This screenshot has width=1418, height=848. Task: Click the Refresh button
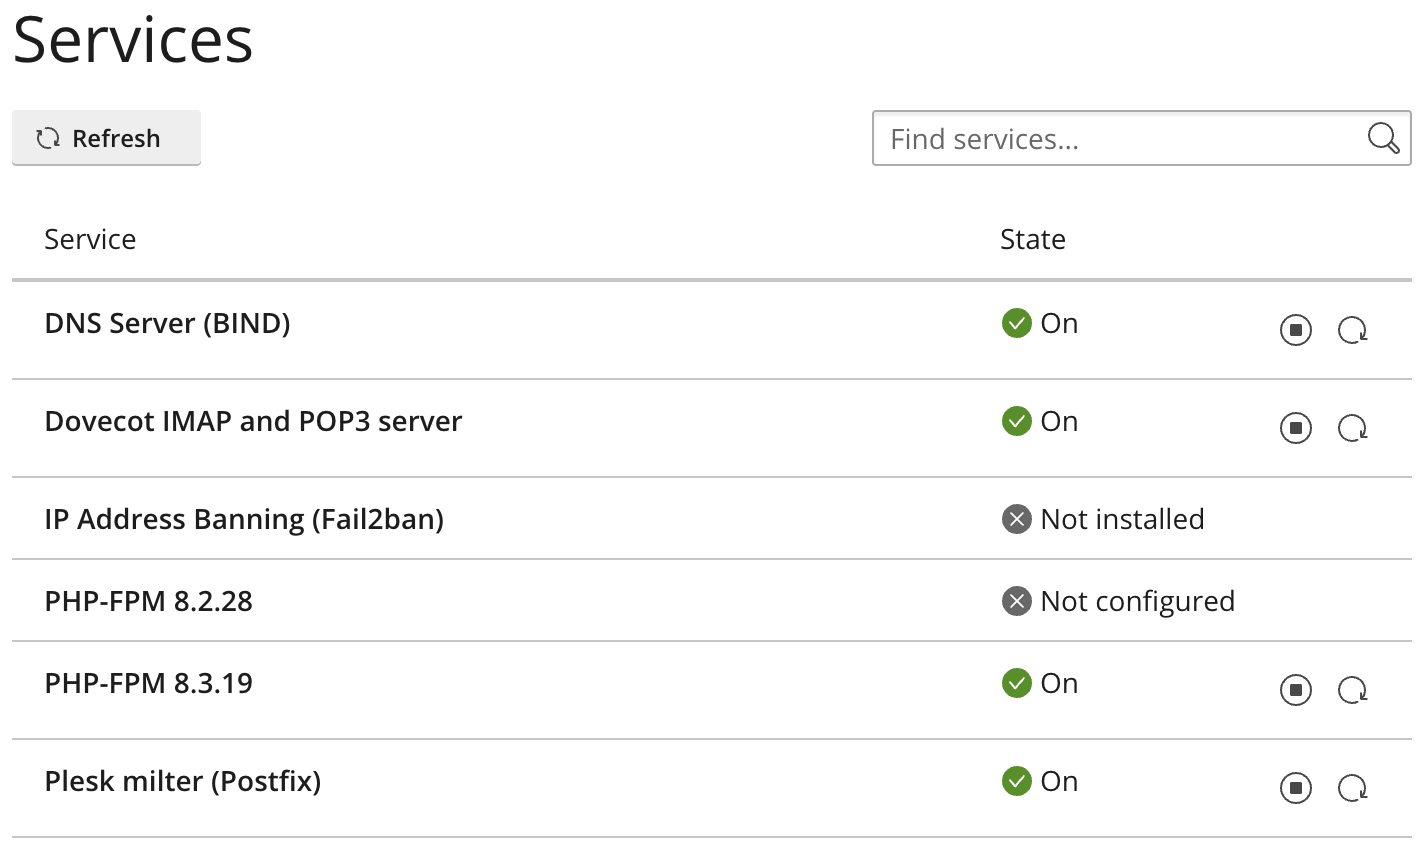106,138
